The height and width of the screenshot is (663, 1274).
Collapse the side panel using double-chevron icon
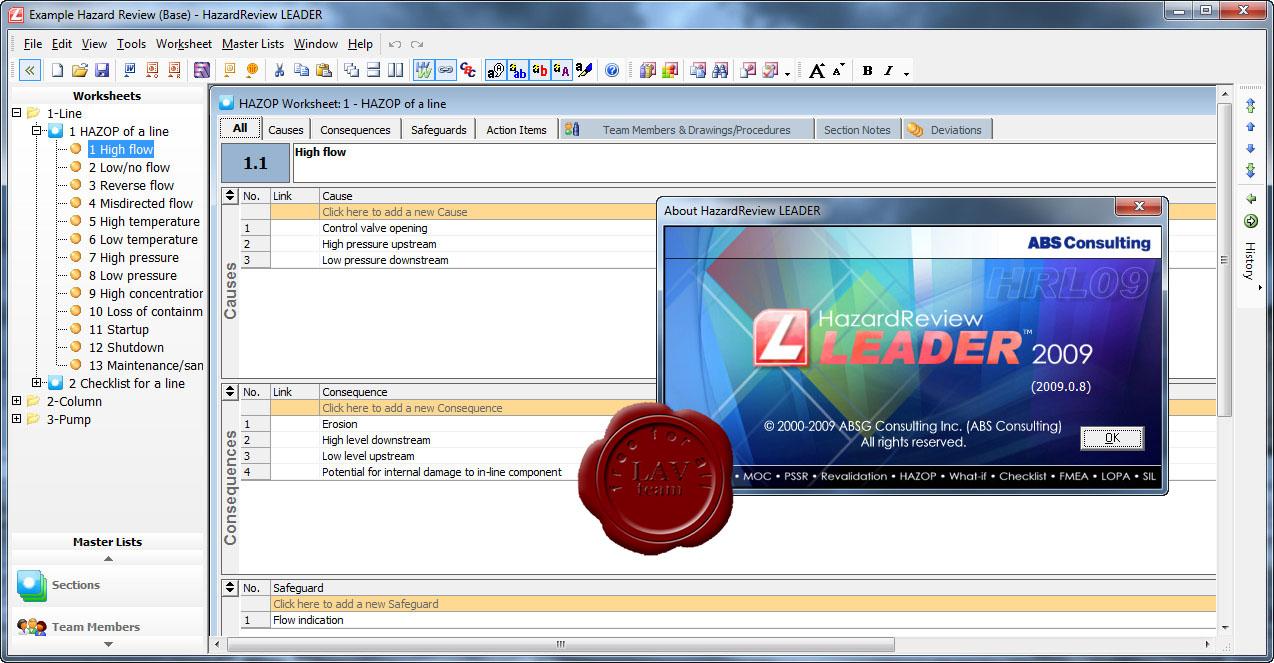pos(29,70)
